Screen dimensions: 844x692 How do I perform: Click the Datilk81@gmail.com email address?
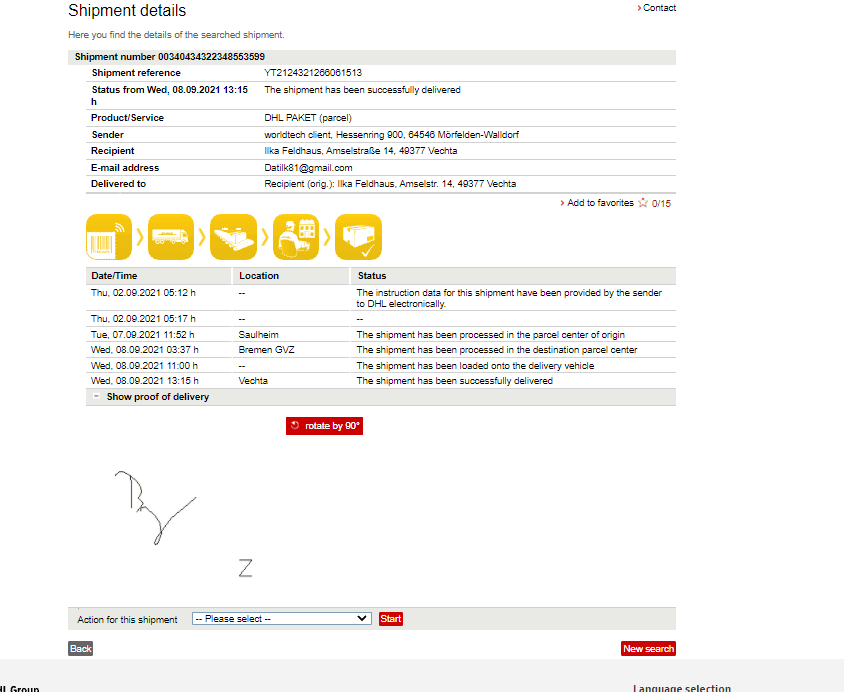(308, 168)
